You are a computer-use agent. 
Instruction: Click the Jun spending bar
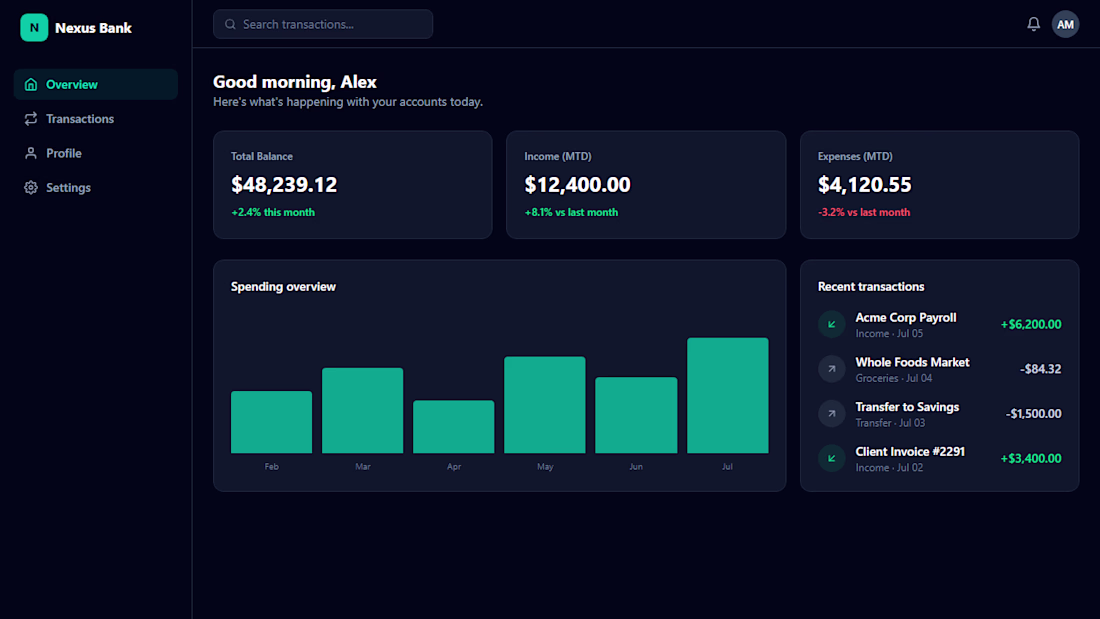tap(636, 415)
